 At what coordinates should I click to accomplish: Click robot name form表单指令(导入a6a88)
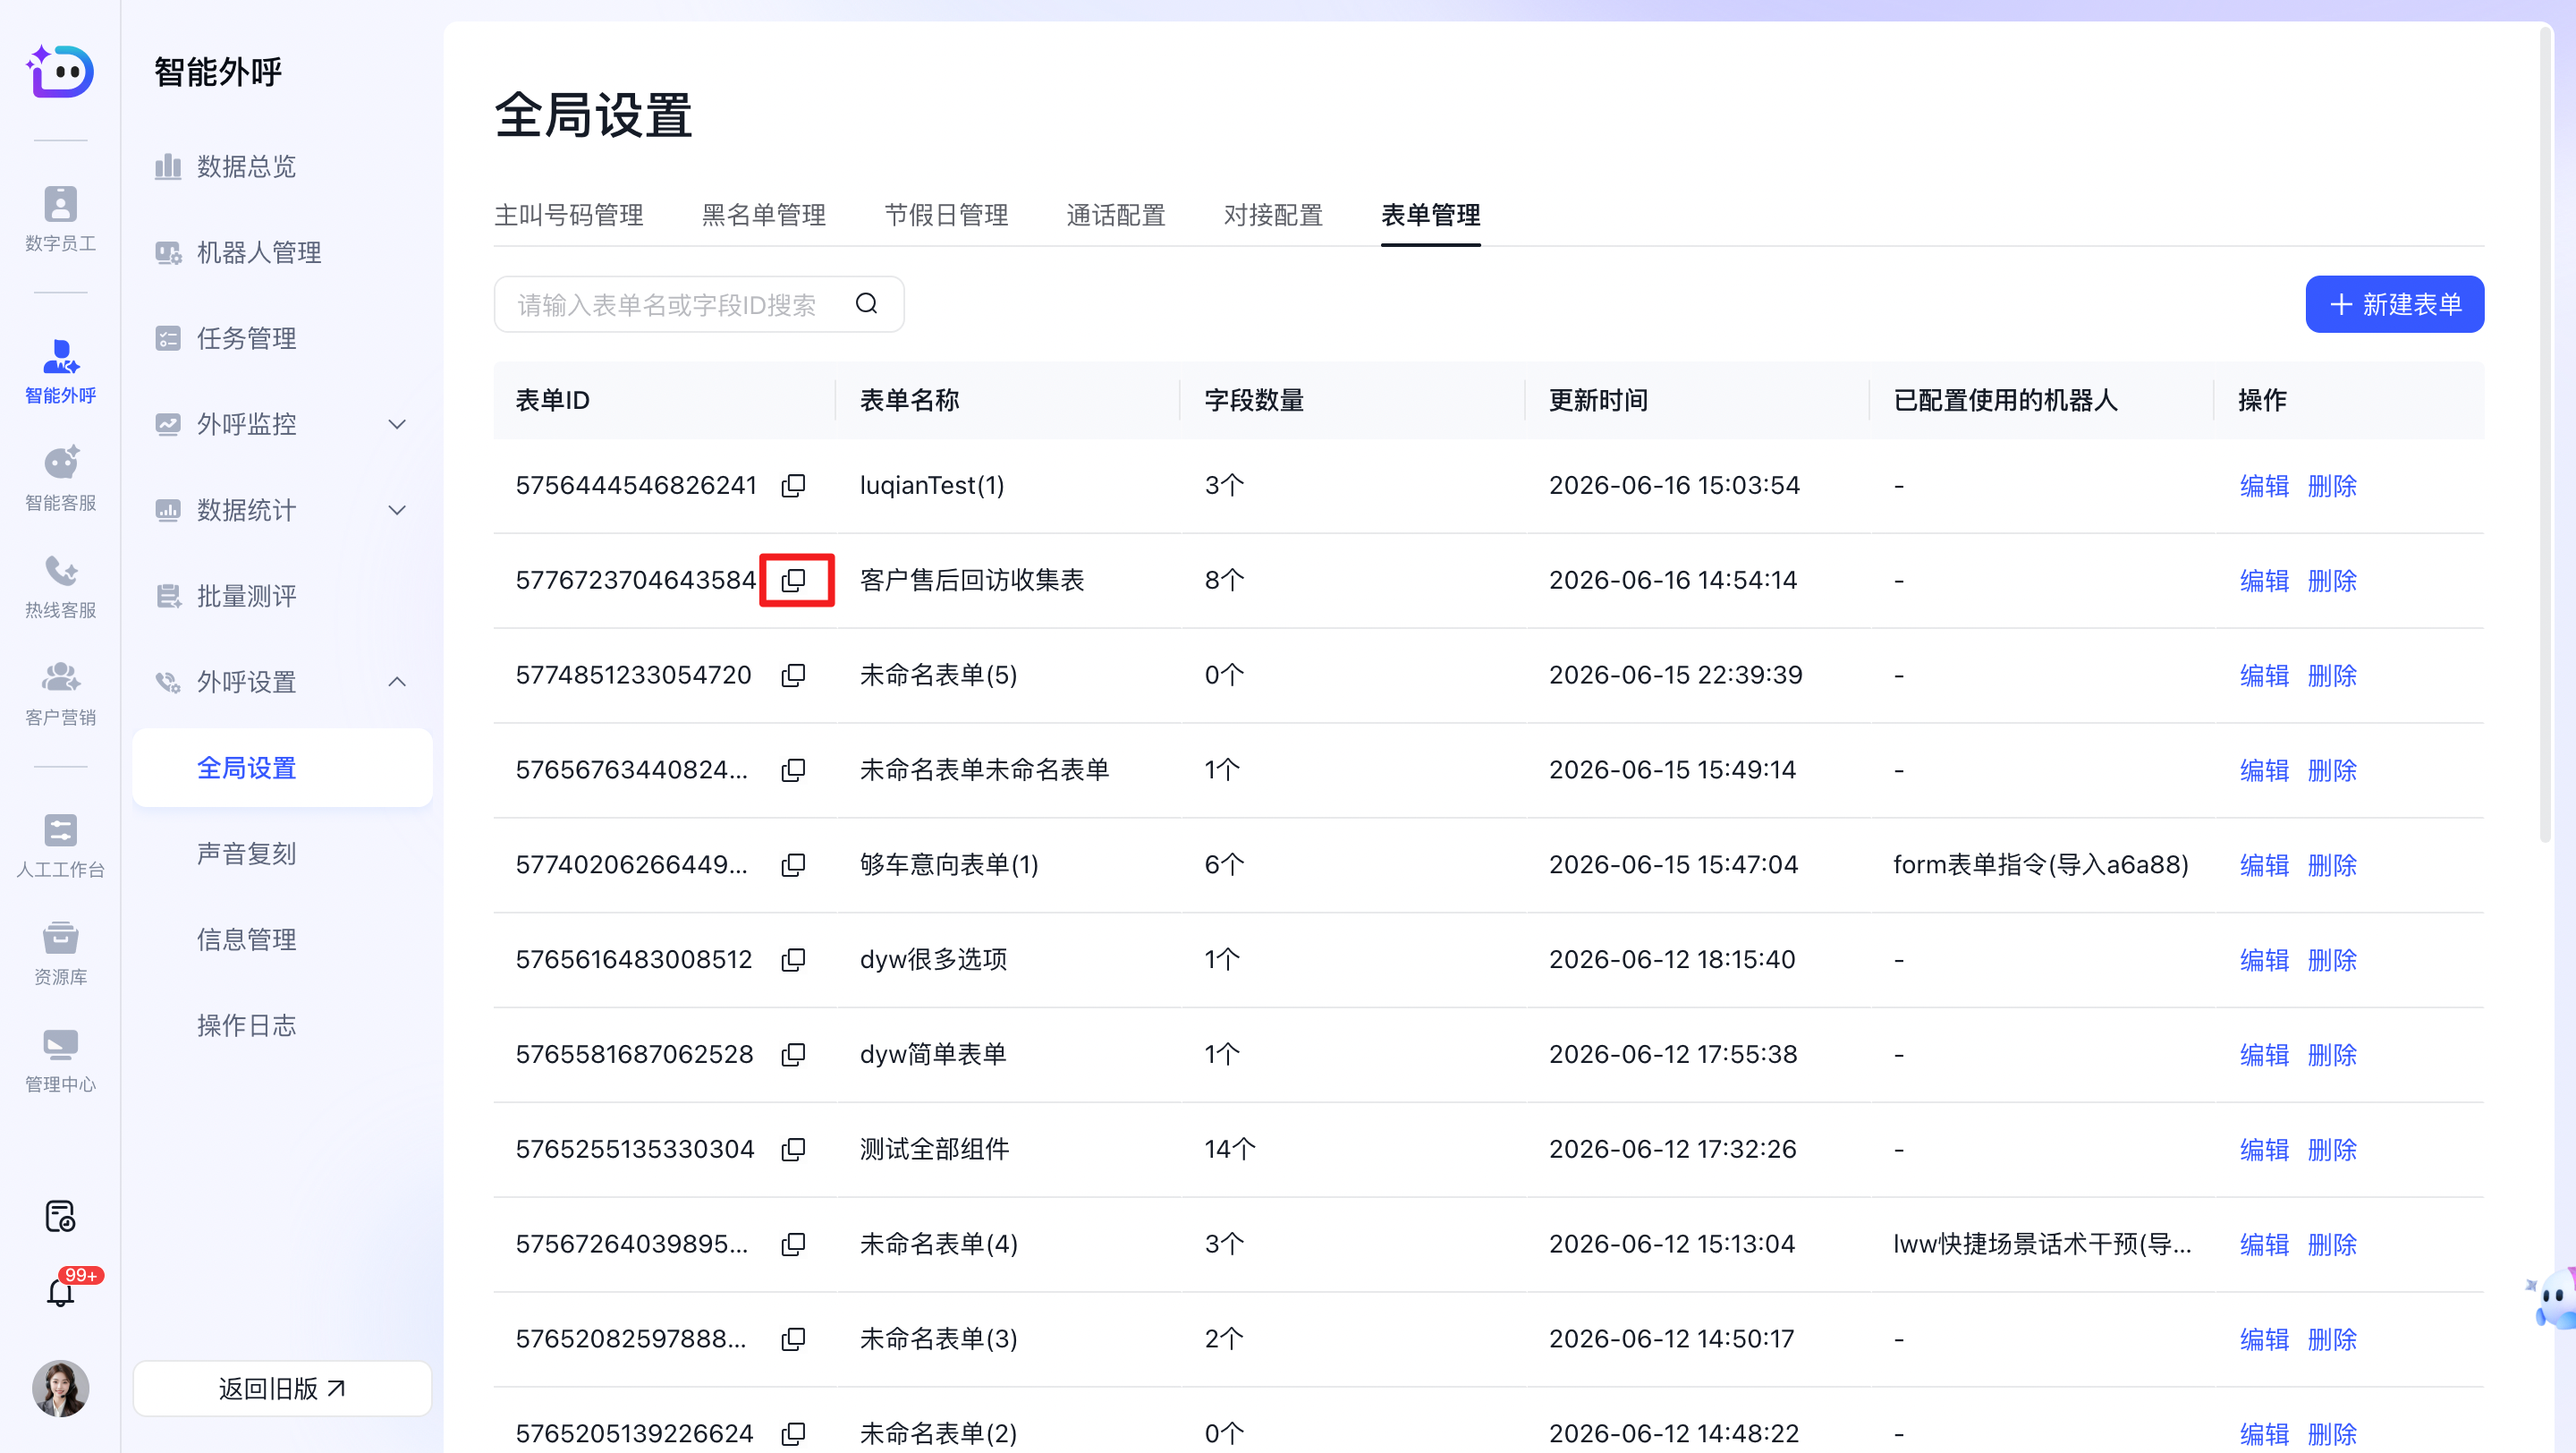2040,865
